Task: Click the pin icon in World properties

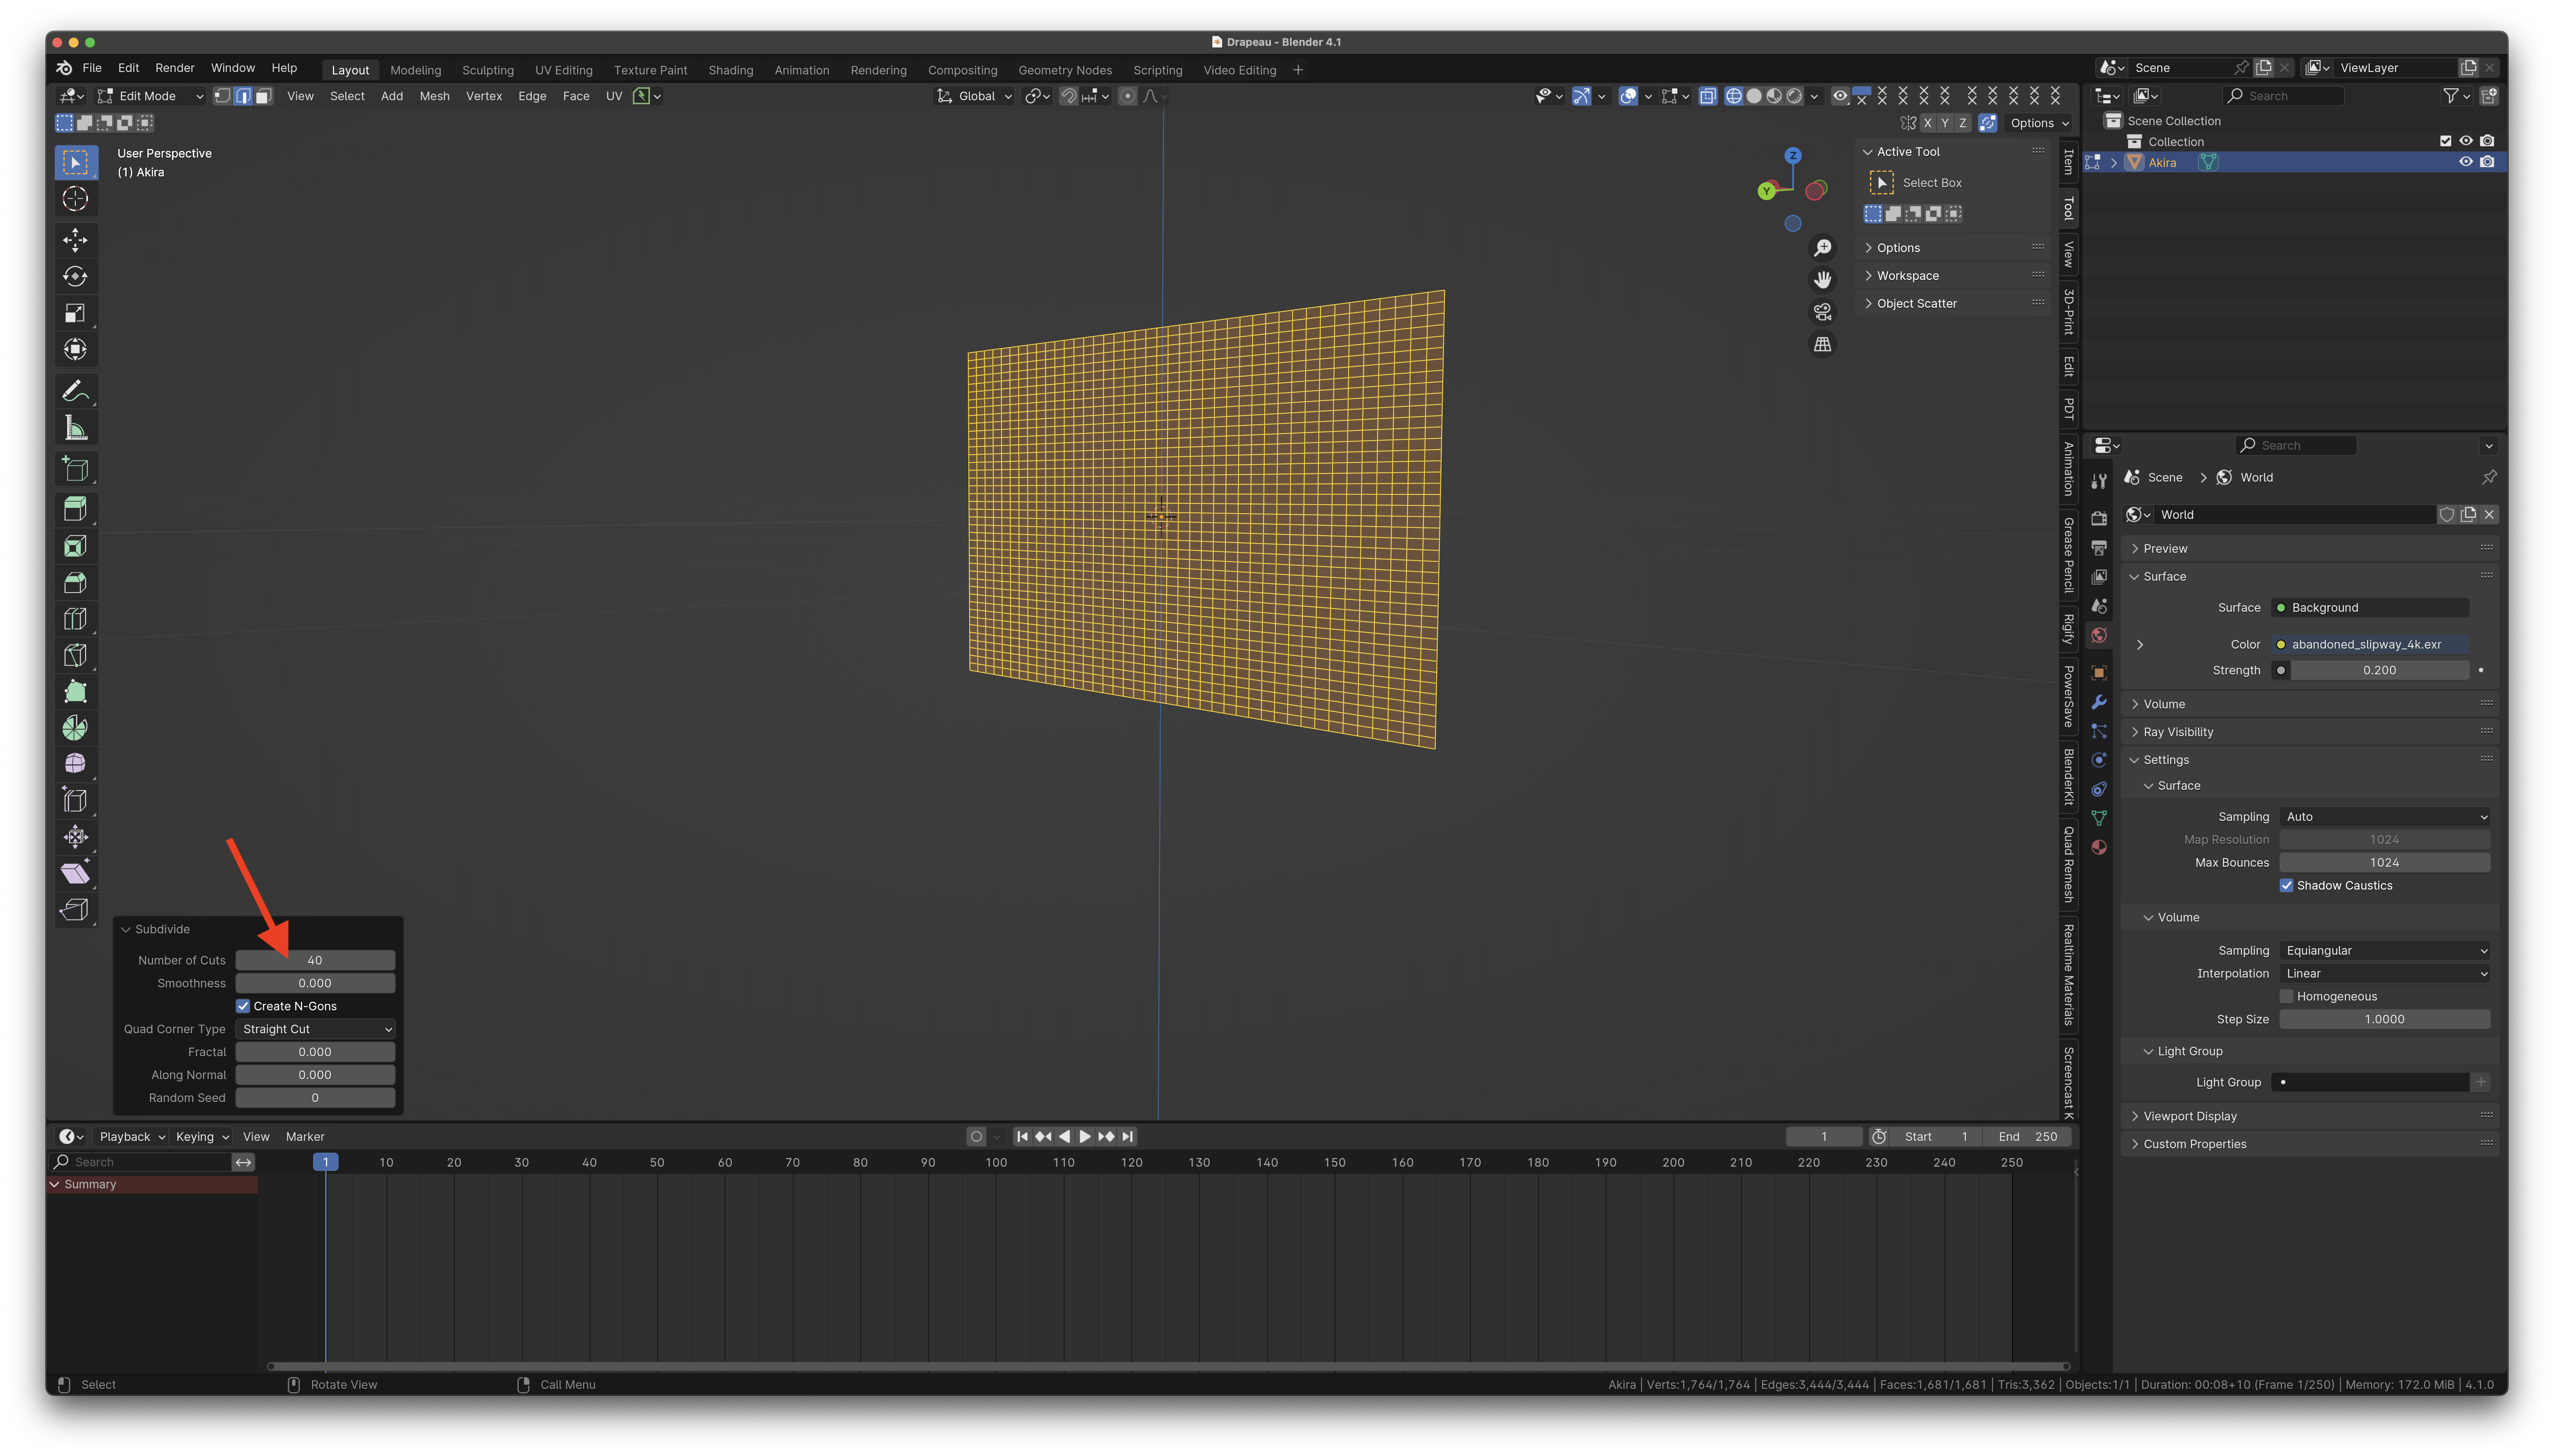Action: pos(2489,477)
